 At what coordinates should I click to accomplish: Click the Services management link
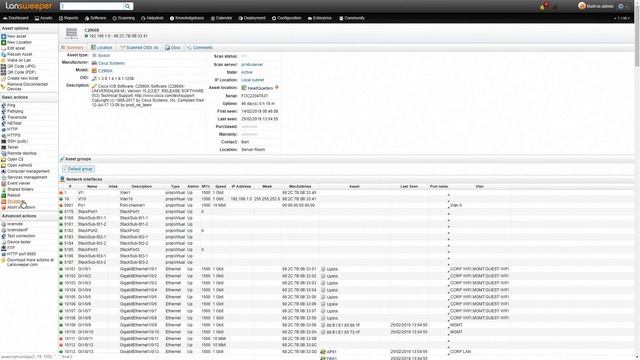point(27,178)
